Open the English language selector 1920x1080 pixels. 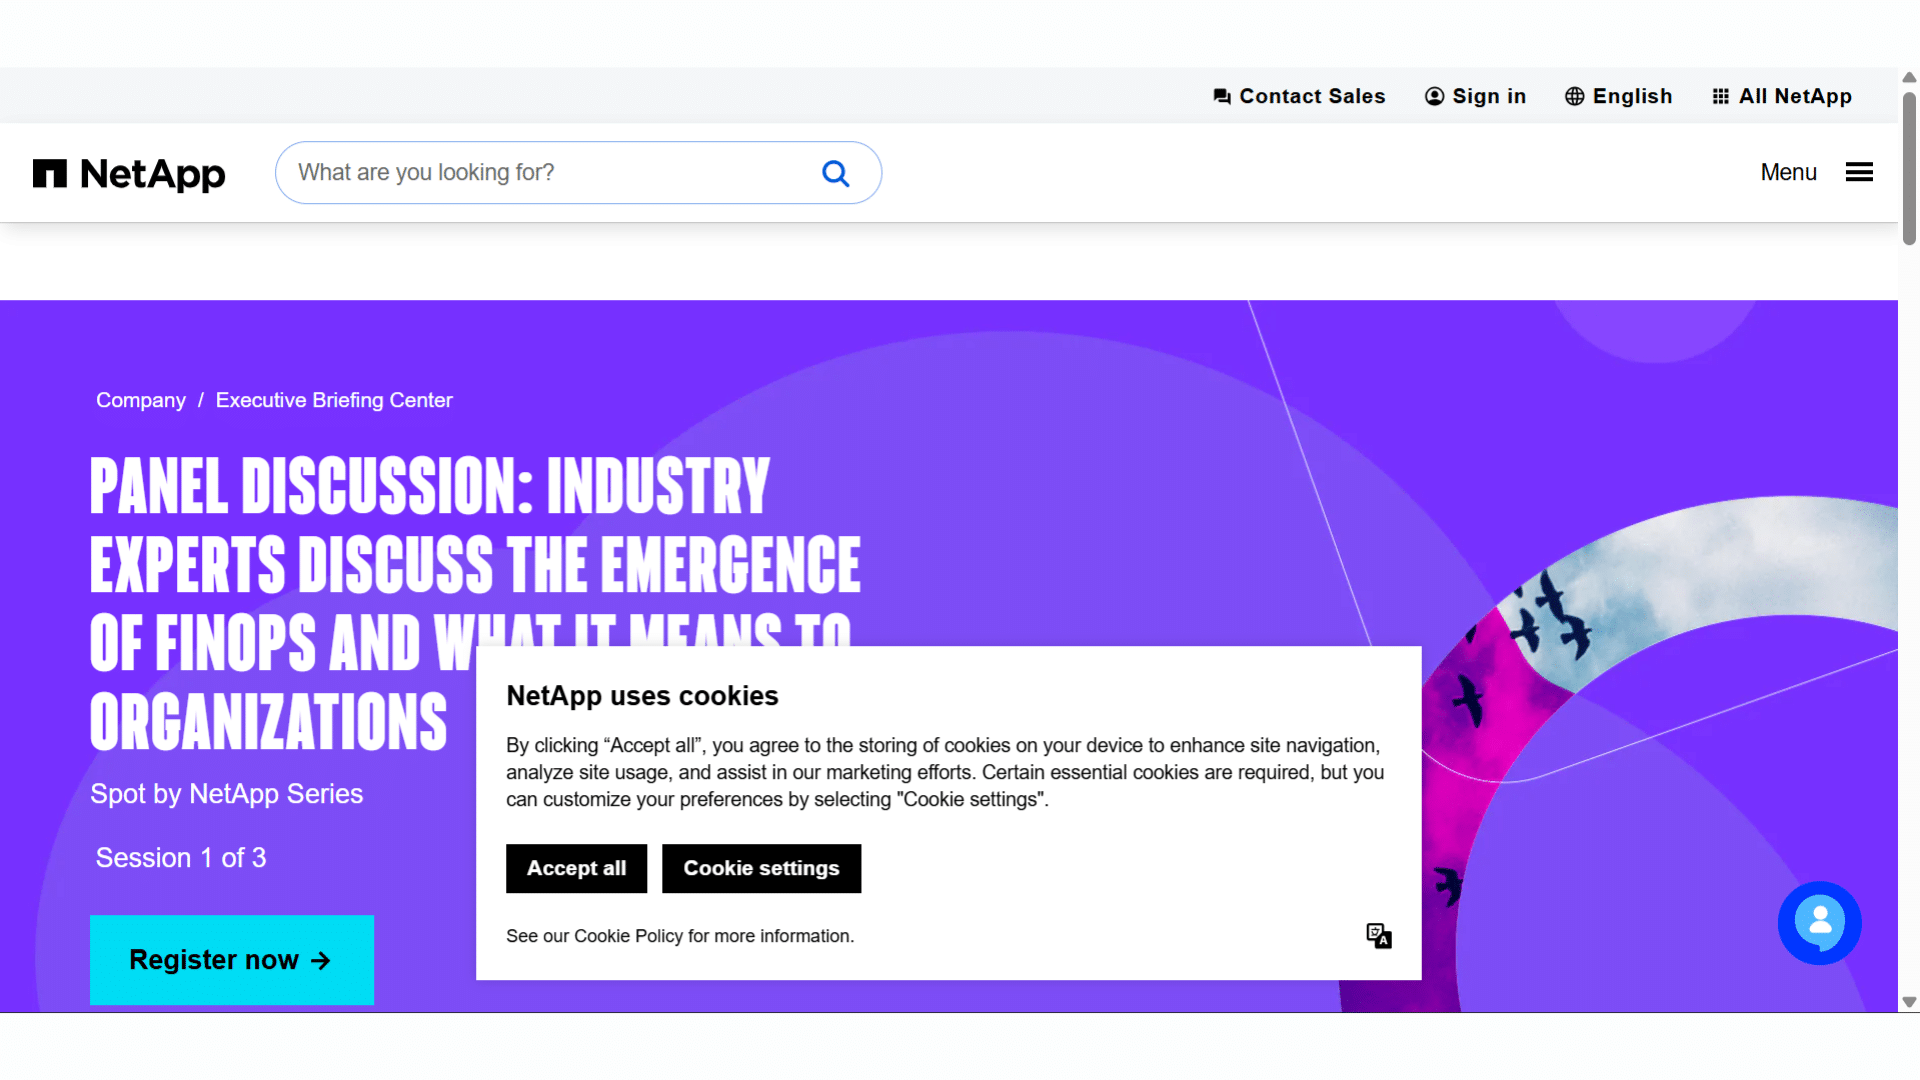tap(1618, 96)
